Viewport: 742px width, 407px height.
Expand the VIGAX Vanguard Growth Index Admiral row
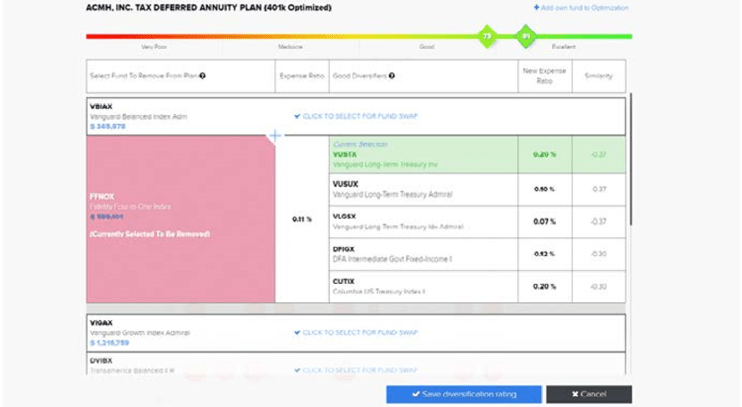(180, 332)
